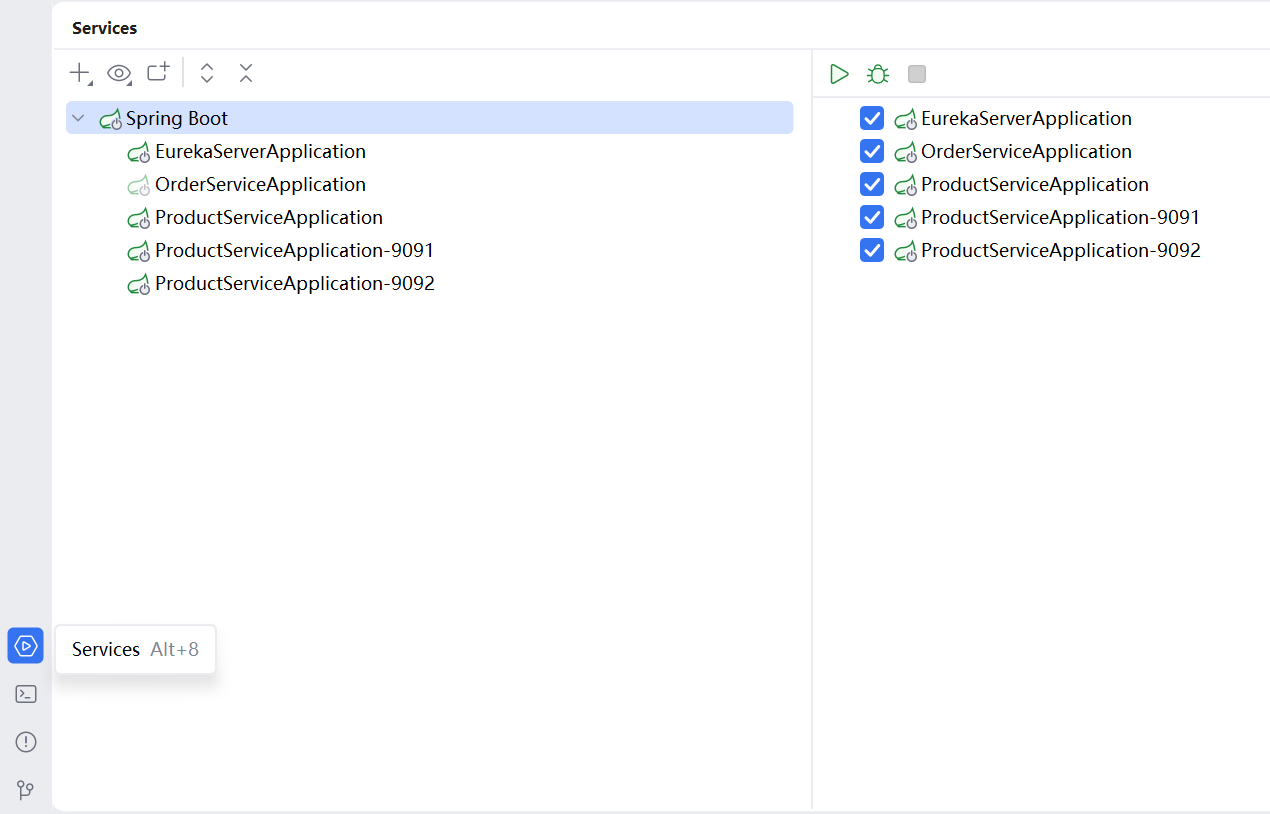This screenshot has height=814, width=1270.
Task: Collapse the Spring Boot node chevron
Action: point(78,118)
